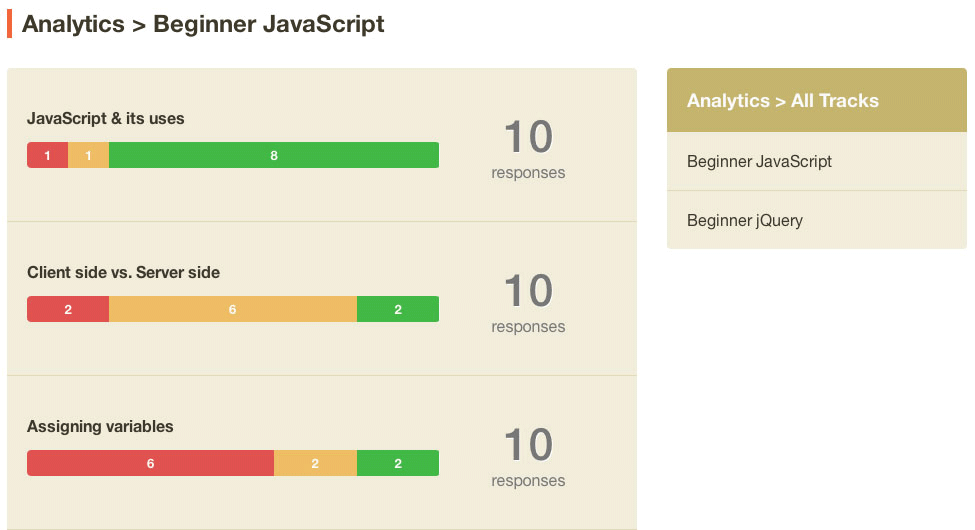
Task: Click red segment of Client side vs. Server side
Action: tap(68, 309)
